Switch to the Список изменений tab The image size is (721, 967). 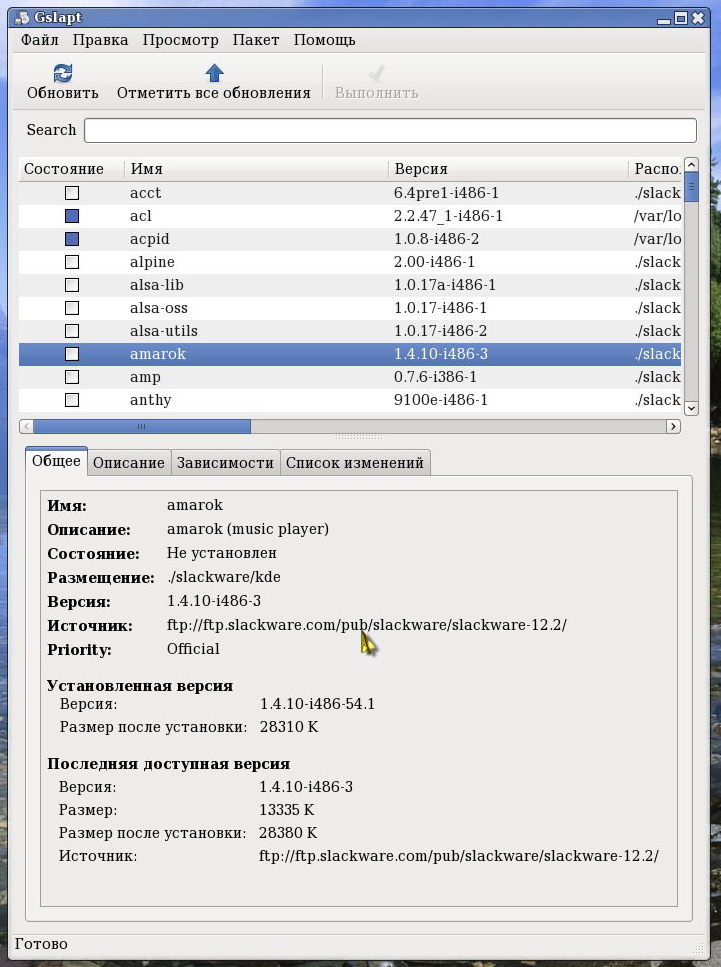pyautogui.click(x=355, y=463)
